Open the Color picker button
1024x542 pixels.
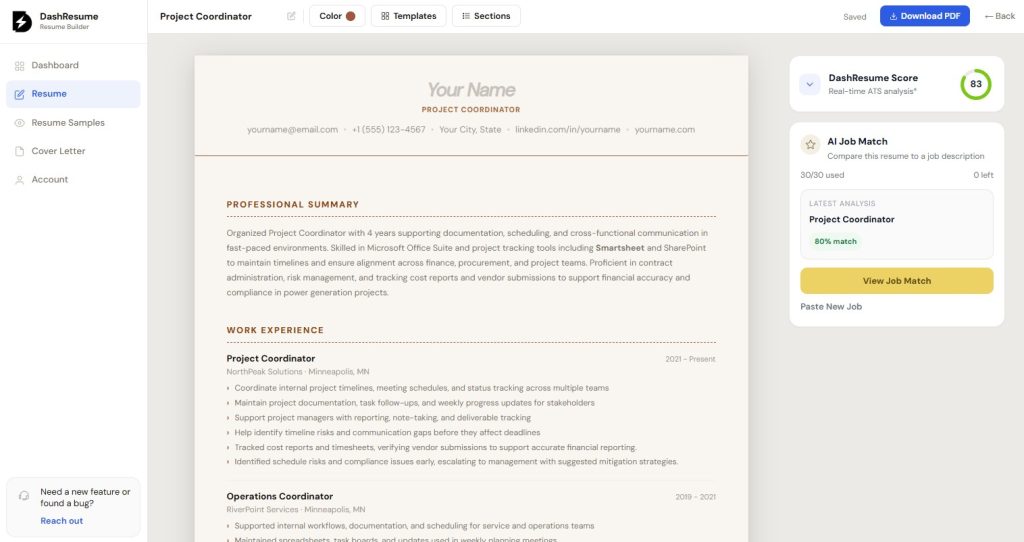pyautogui.click(x=337, y=16)
